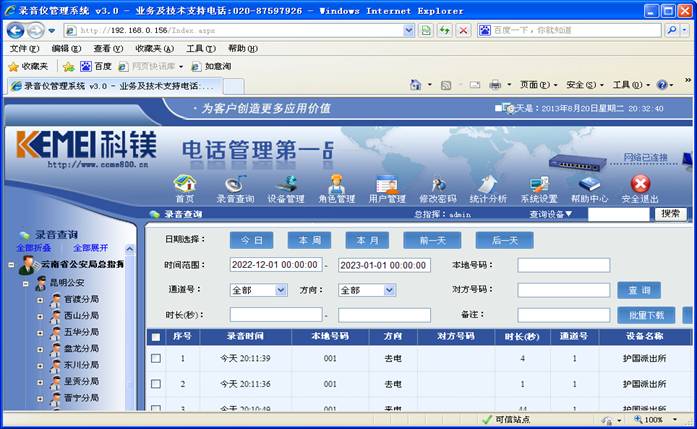Click the 批量下载 batch download button
The width and height of the screenshot is (697, 429).
[646, 315]
